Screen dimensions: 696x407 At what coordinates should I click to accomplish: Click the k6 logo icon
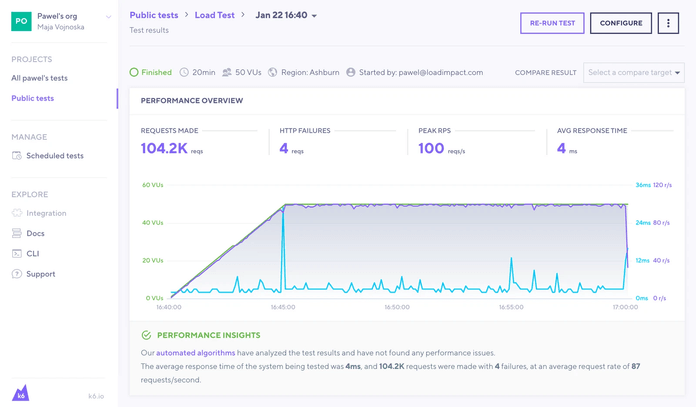point(20,393)
